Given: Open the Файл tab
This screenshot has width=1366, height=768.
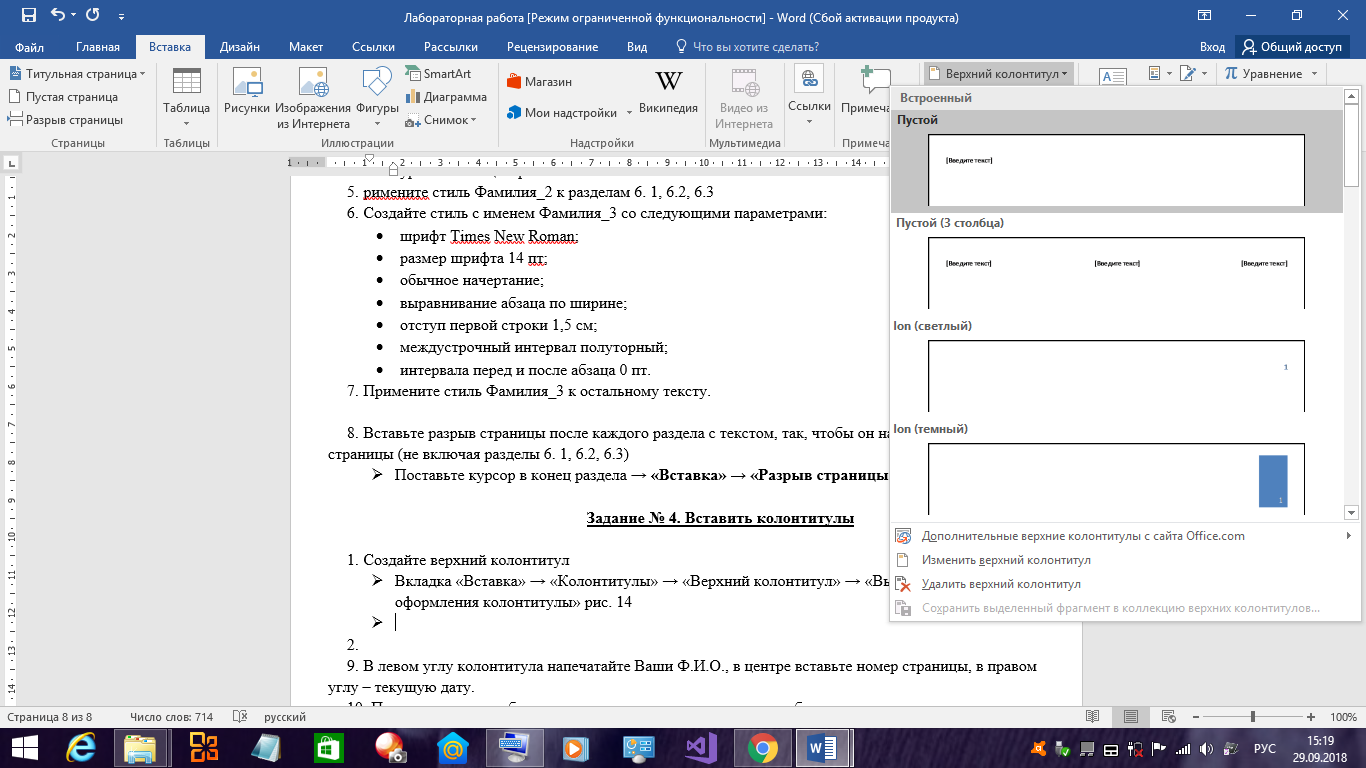Looking at the screenshot, I should coord(29,47).
